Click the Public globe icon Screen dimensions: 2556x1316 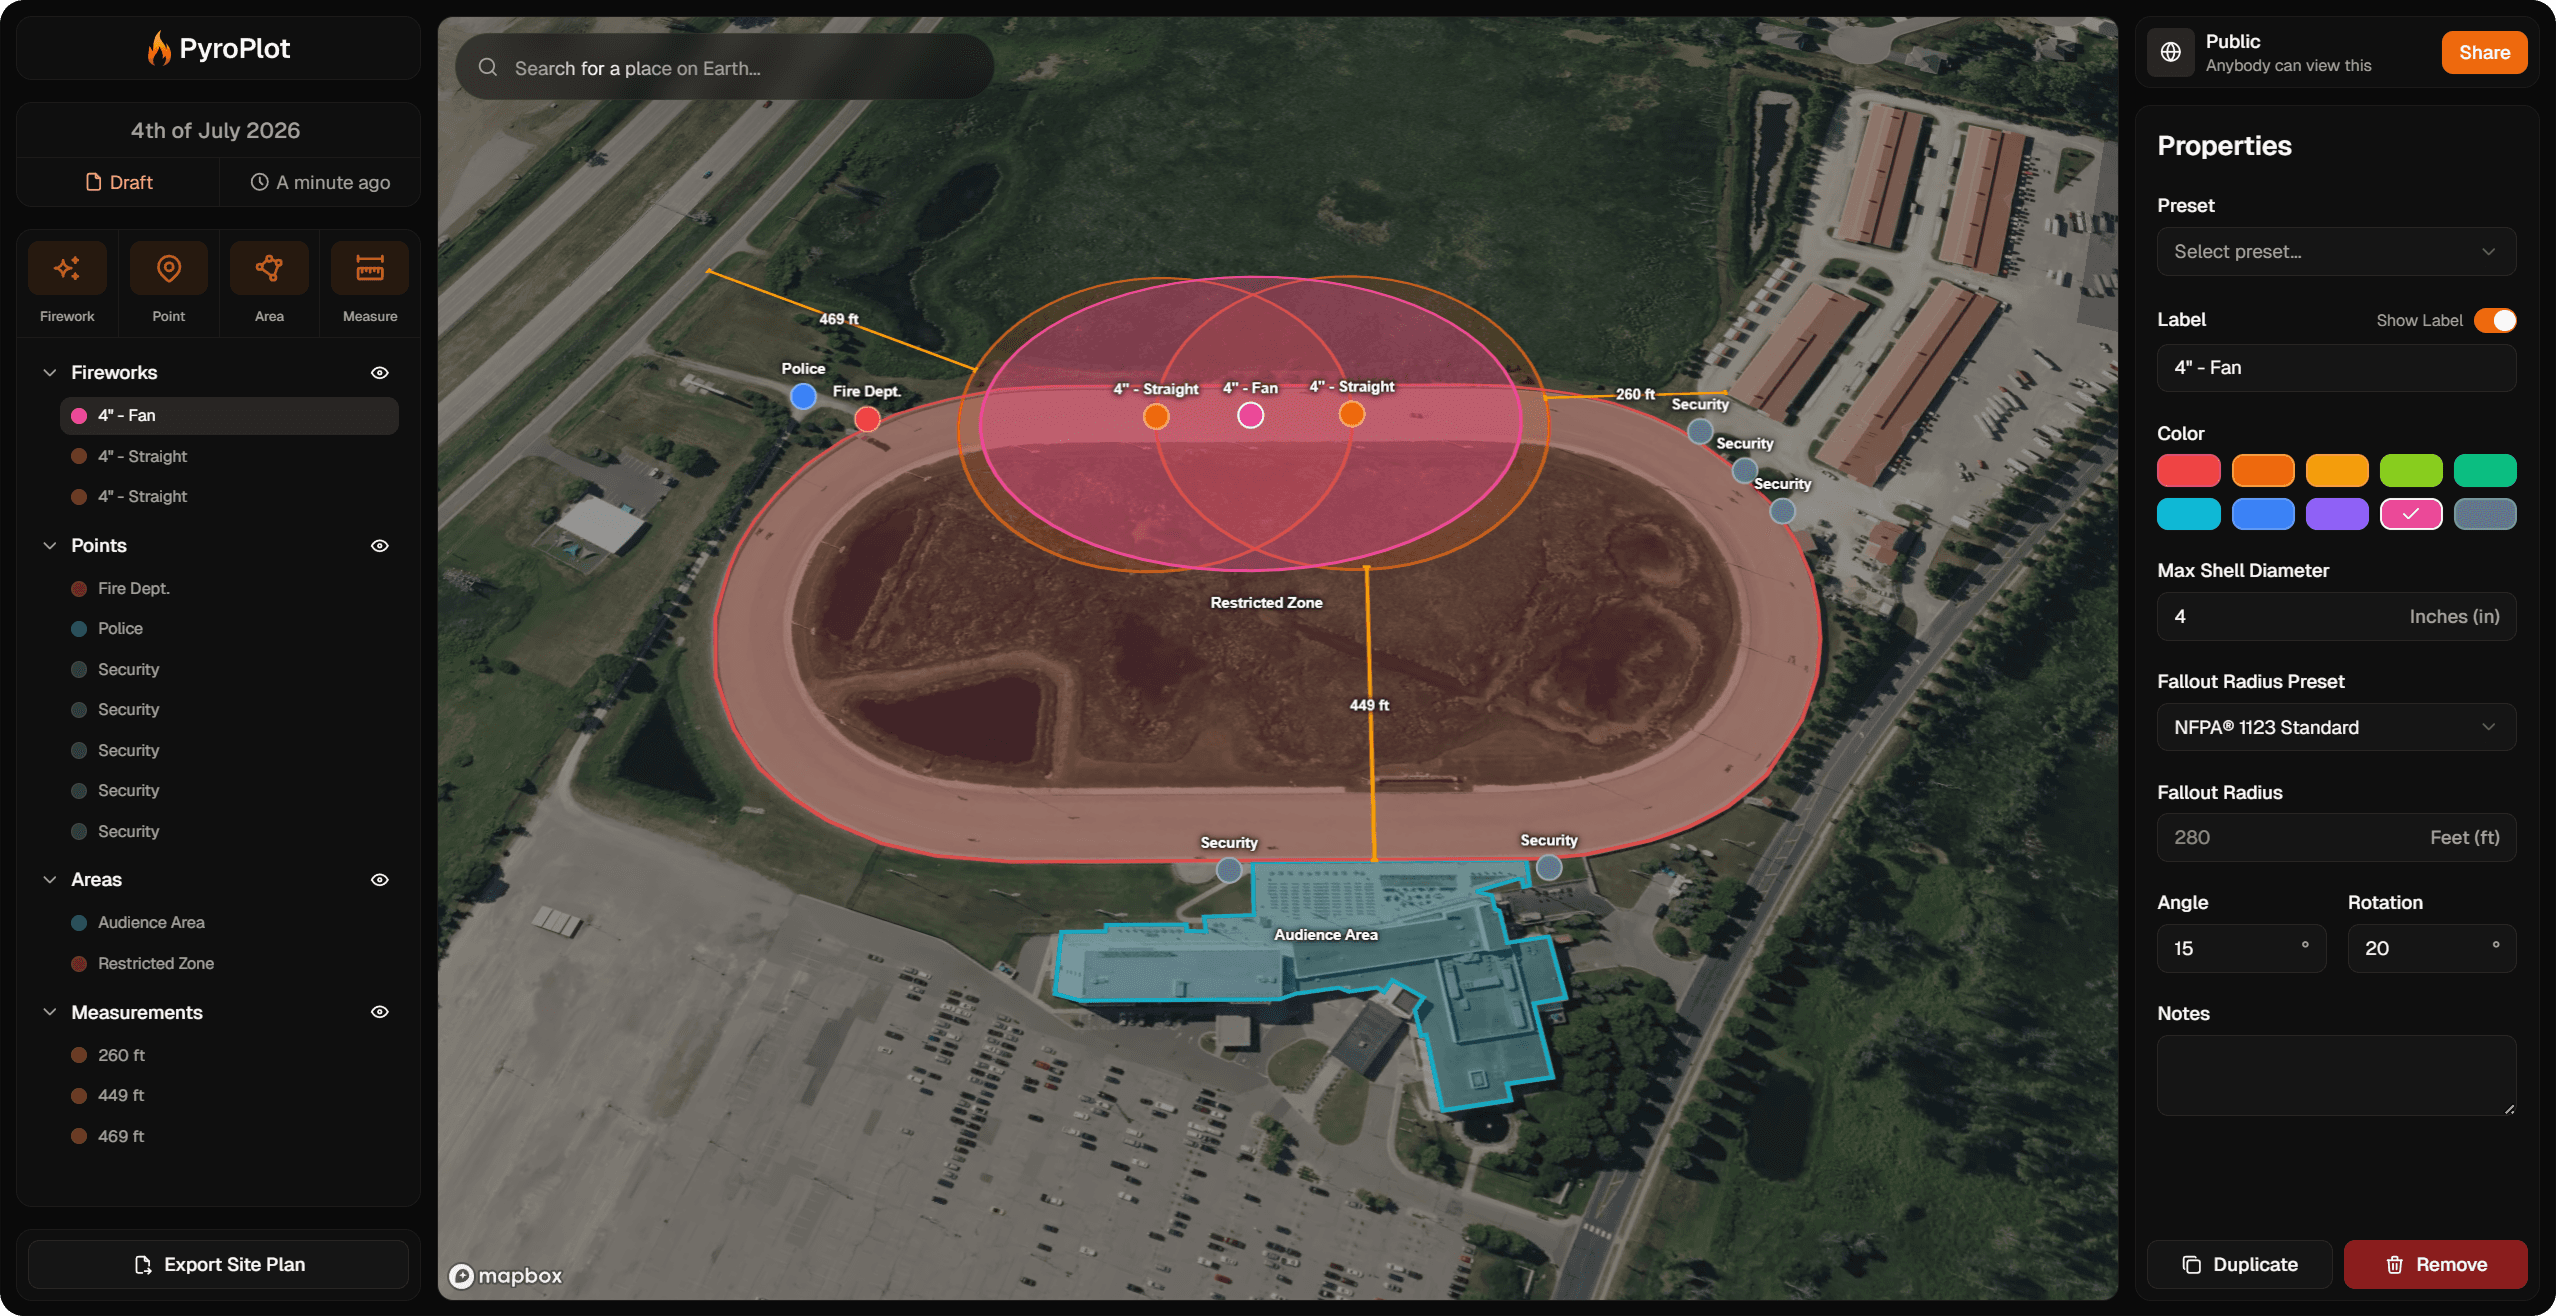[x=2169, y=52]
